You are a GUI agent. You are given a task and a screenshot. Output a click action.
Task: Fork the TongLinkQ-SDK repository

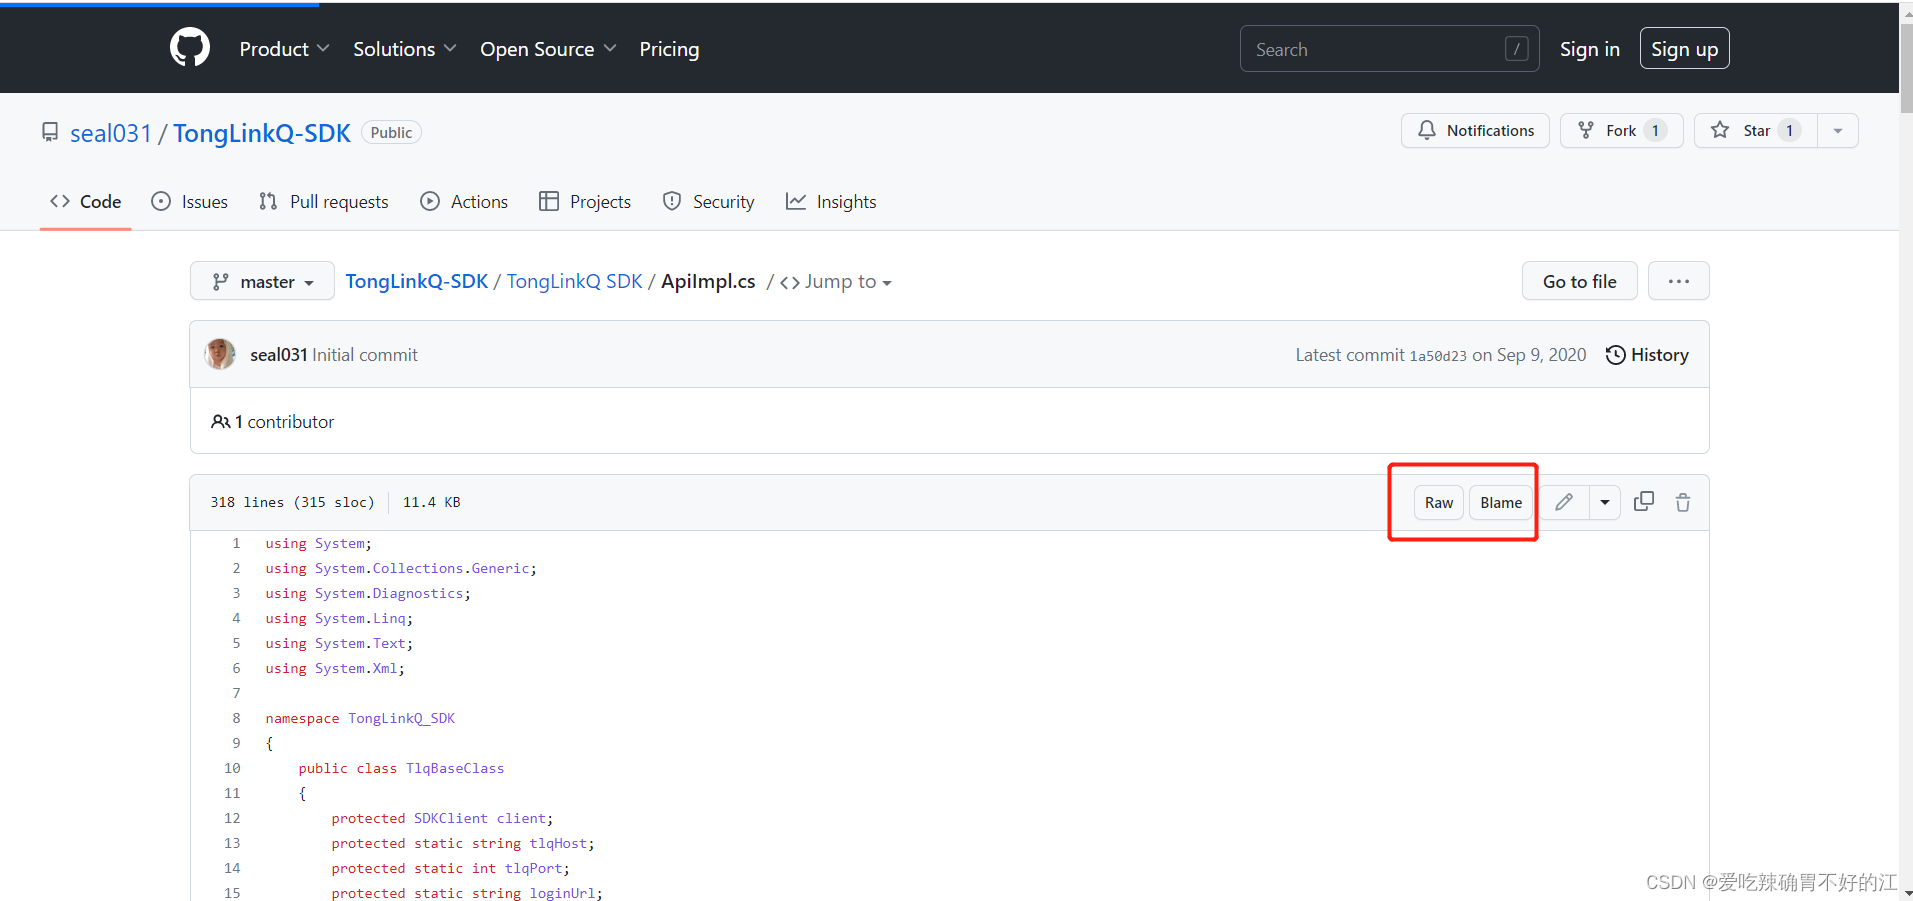1620,130
